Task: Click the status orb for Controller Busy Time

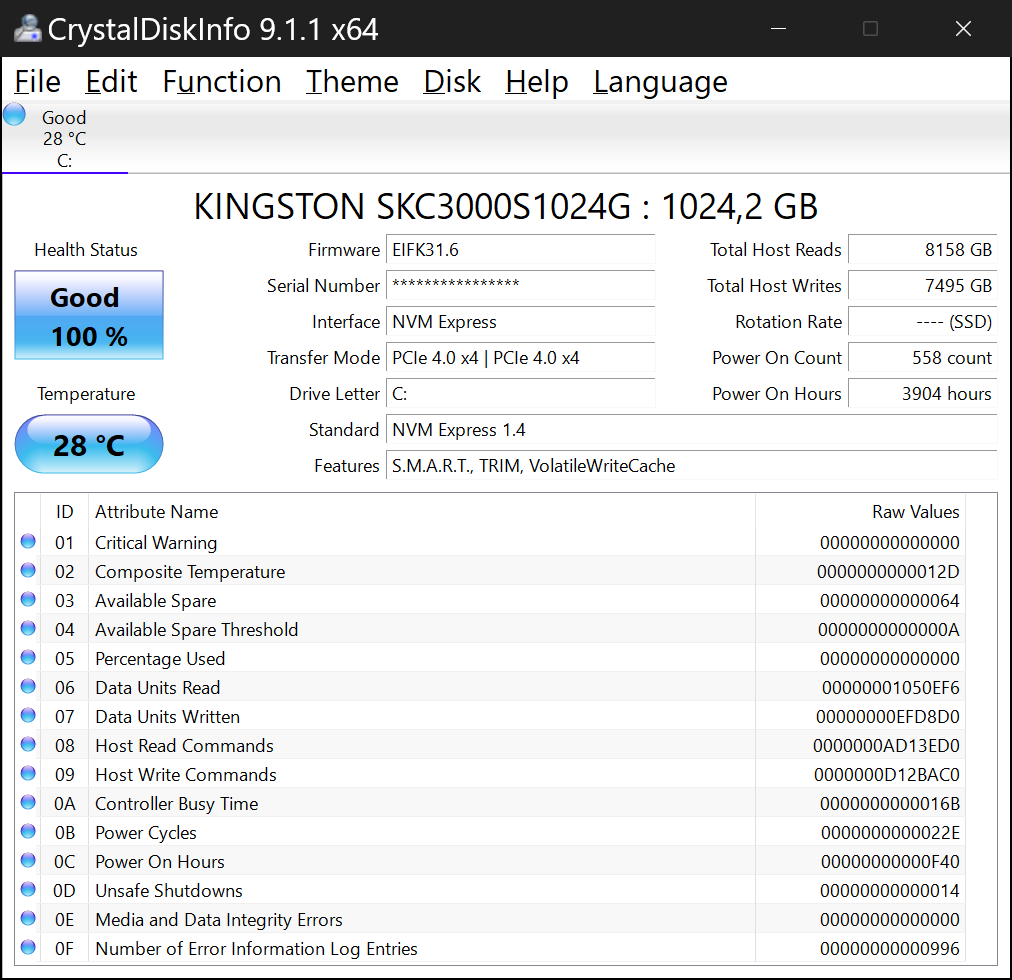Action: tap(28, 802)
